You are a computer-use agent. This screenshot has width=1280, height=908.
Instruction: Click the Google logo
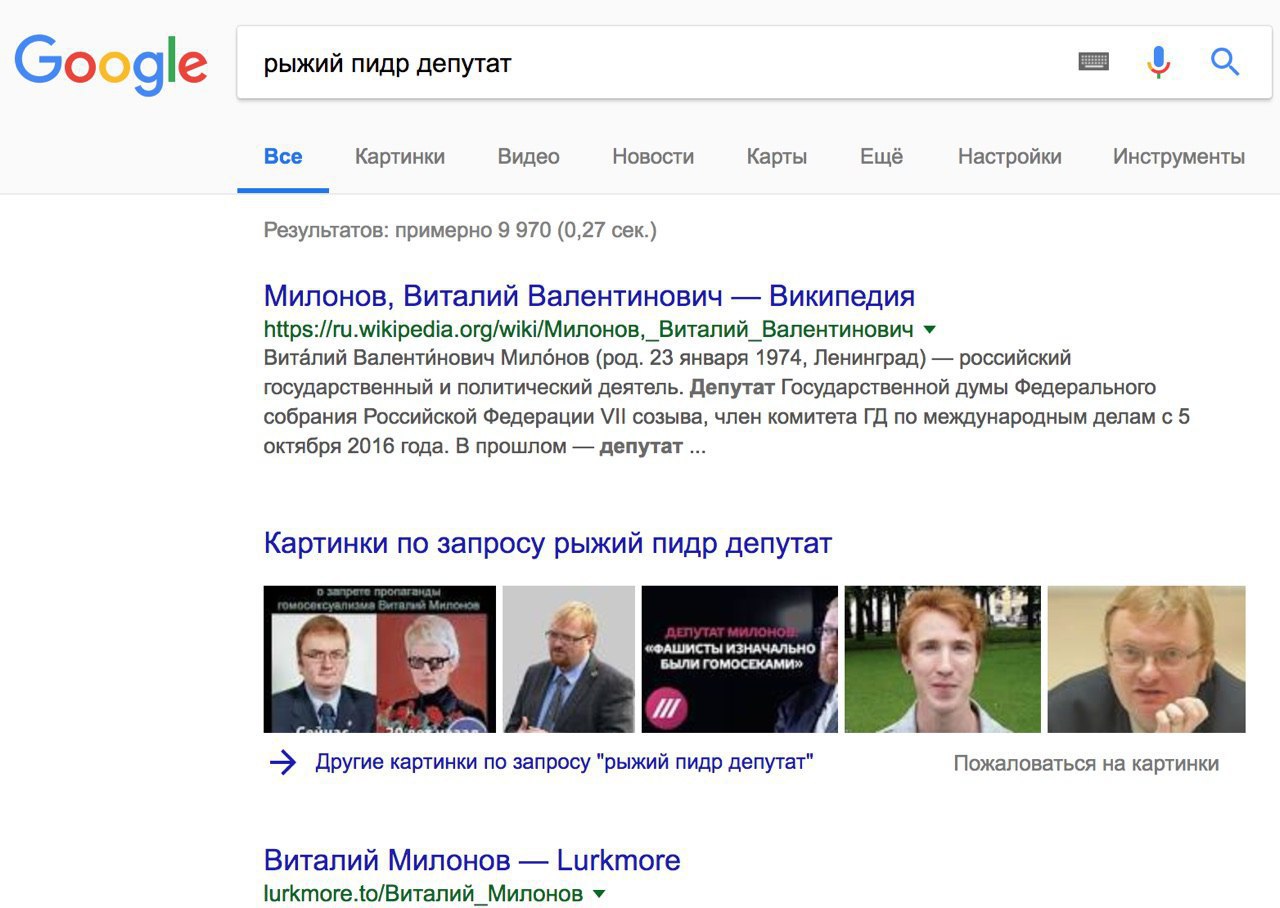111,63
